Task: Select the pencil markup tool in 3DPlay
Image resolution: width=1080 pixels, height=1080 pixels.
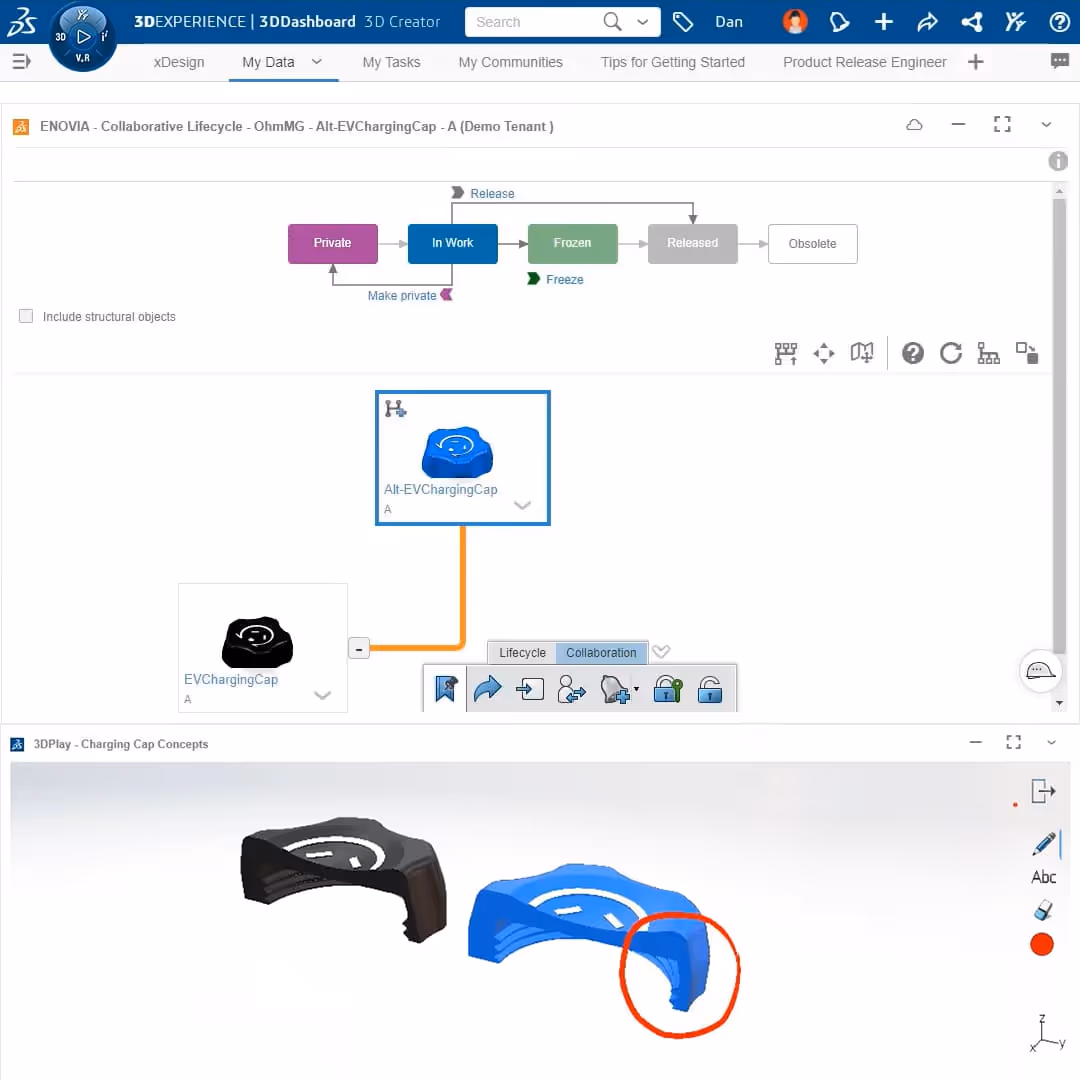Action: [x=1043, y=844]
